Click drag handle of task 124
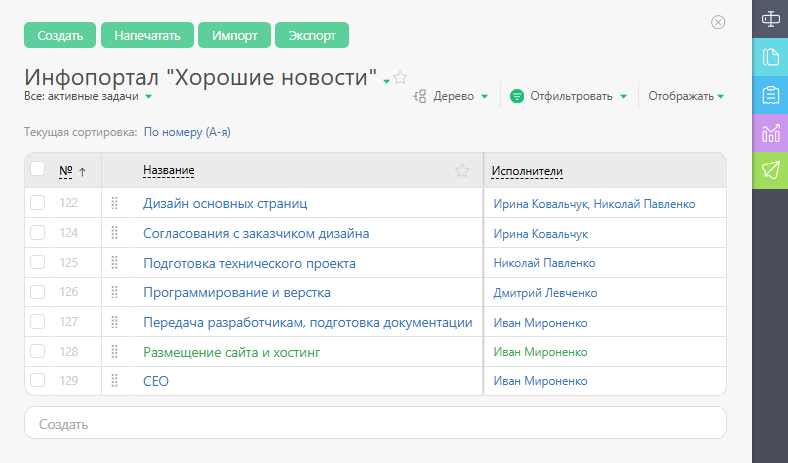788x463 pixels. click(x=115, y=233)
